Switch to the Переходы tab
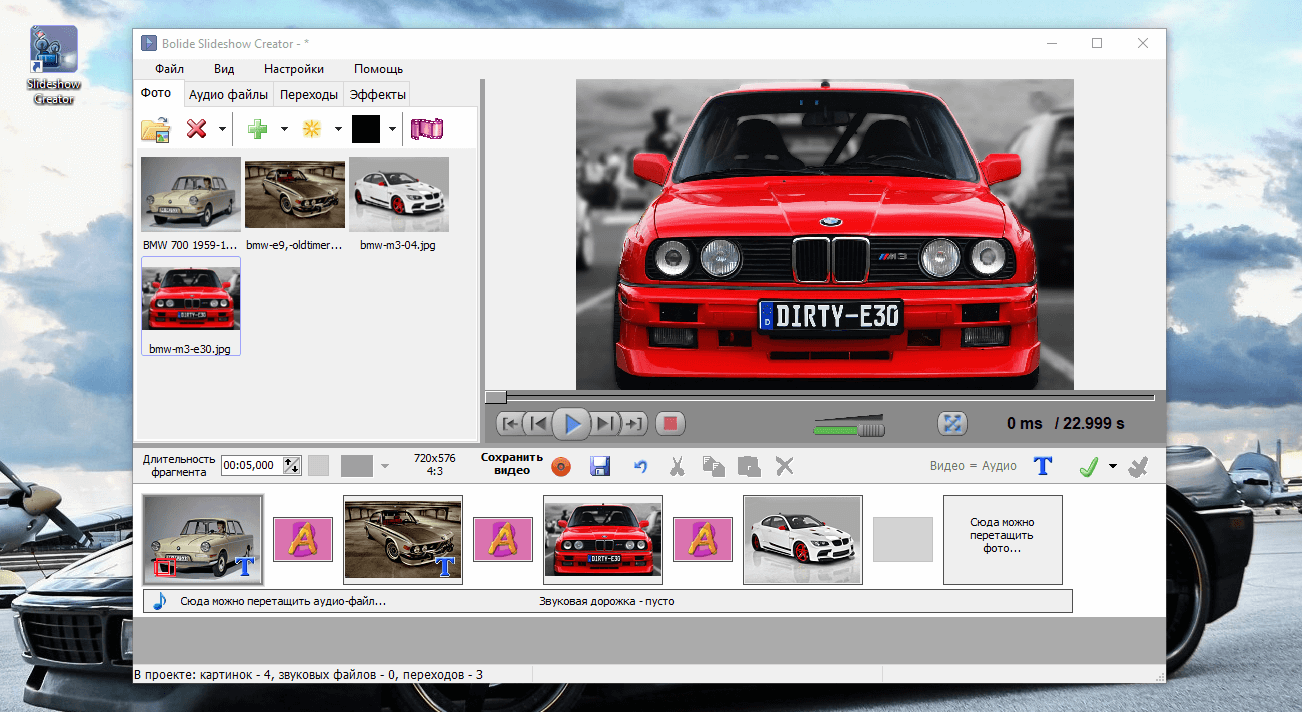Viewport: 1302px width, 712px height. pos(308,95)
